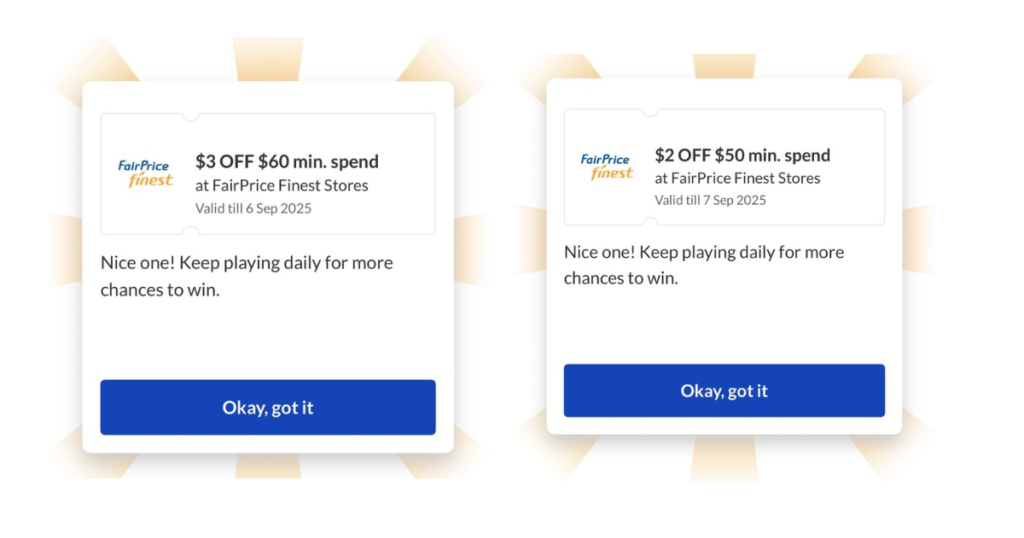This screenshot has width=1024, height=538.
Task: Click FairPrice Finest logo on $3 OFF voucher
Action: [x=145, y=173]
